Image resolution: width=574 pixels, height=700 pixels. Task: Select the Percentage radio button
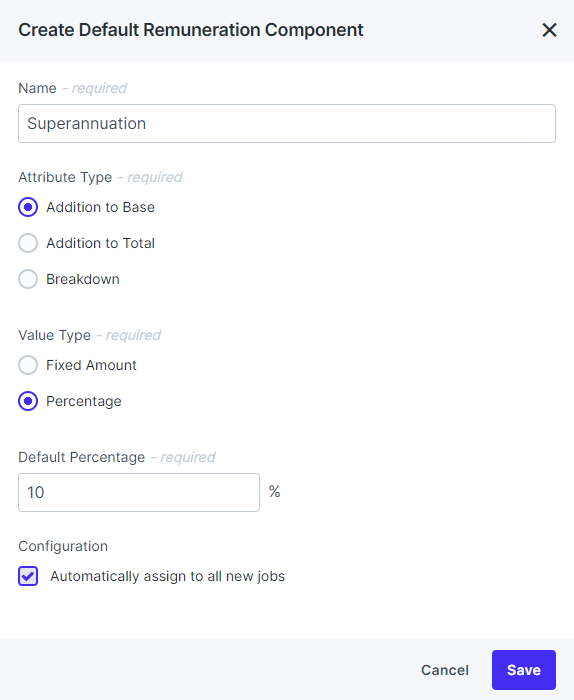tap(28, 401)
